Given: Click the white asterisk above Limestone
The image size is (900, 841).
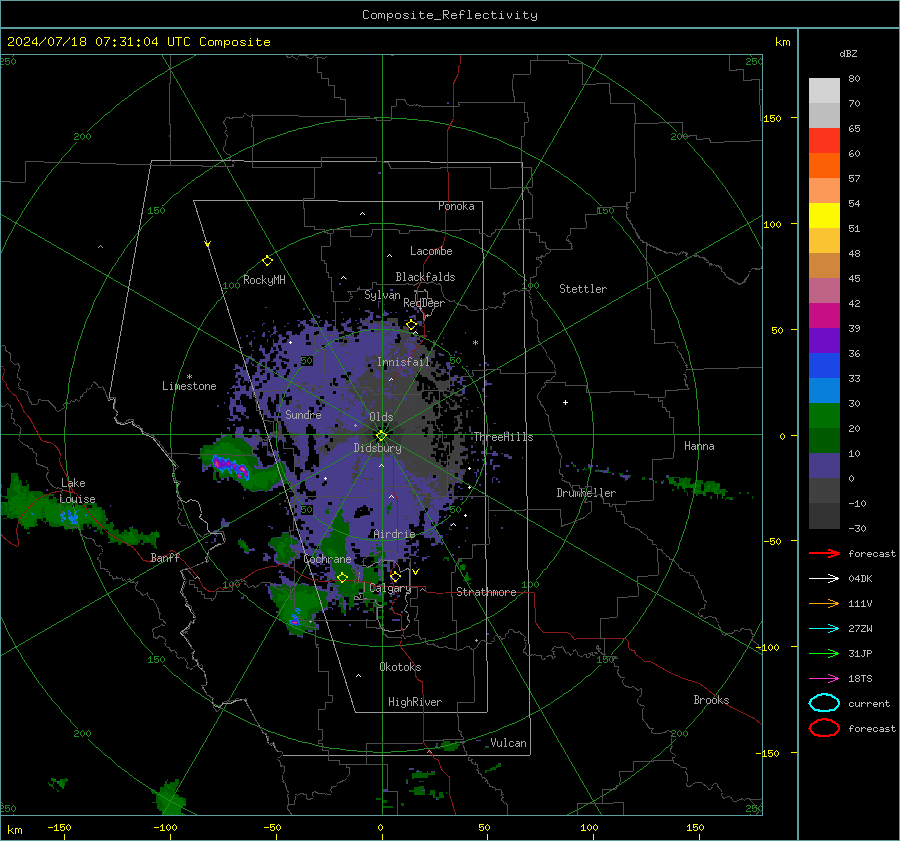Looking at the screenshot, I should pos(189,377).
